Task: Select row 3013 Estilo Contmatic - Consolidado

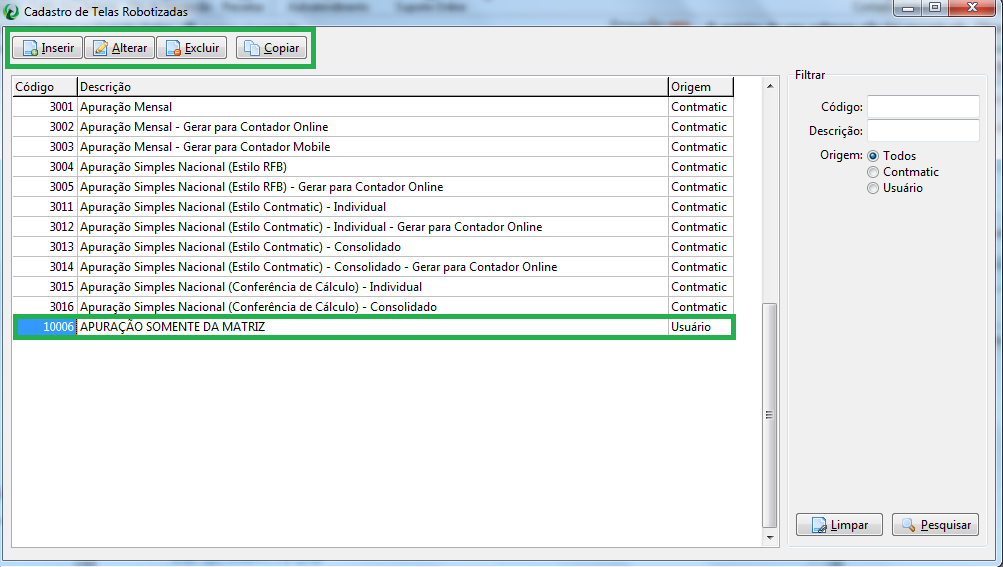Action: point(373,246)
